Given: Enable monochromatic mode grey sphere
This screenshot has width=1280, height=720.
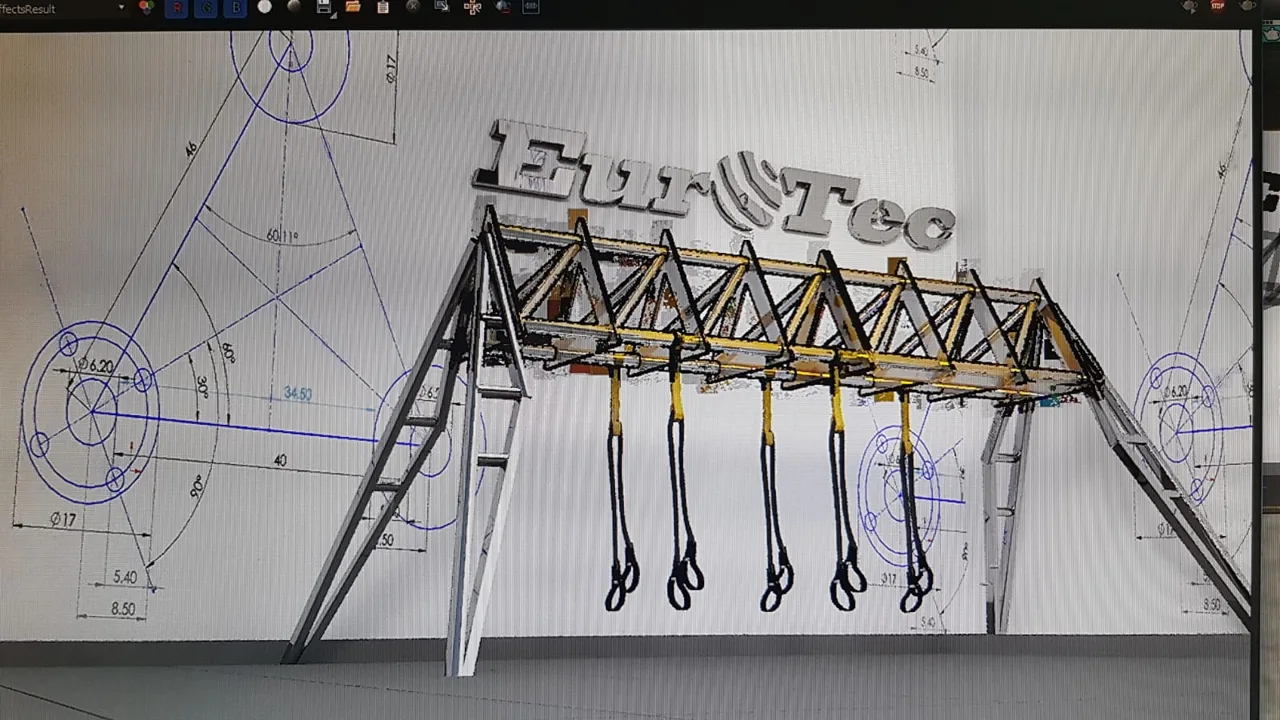Looking at the screenshot, I should pos(294,7).
